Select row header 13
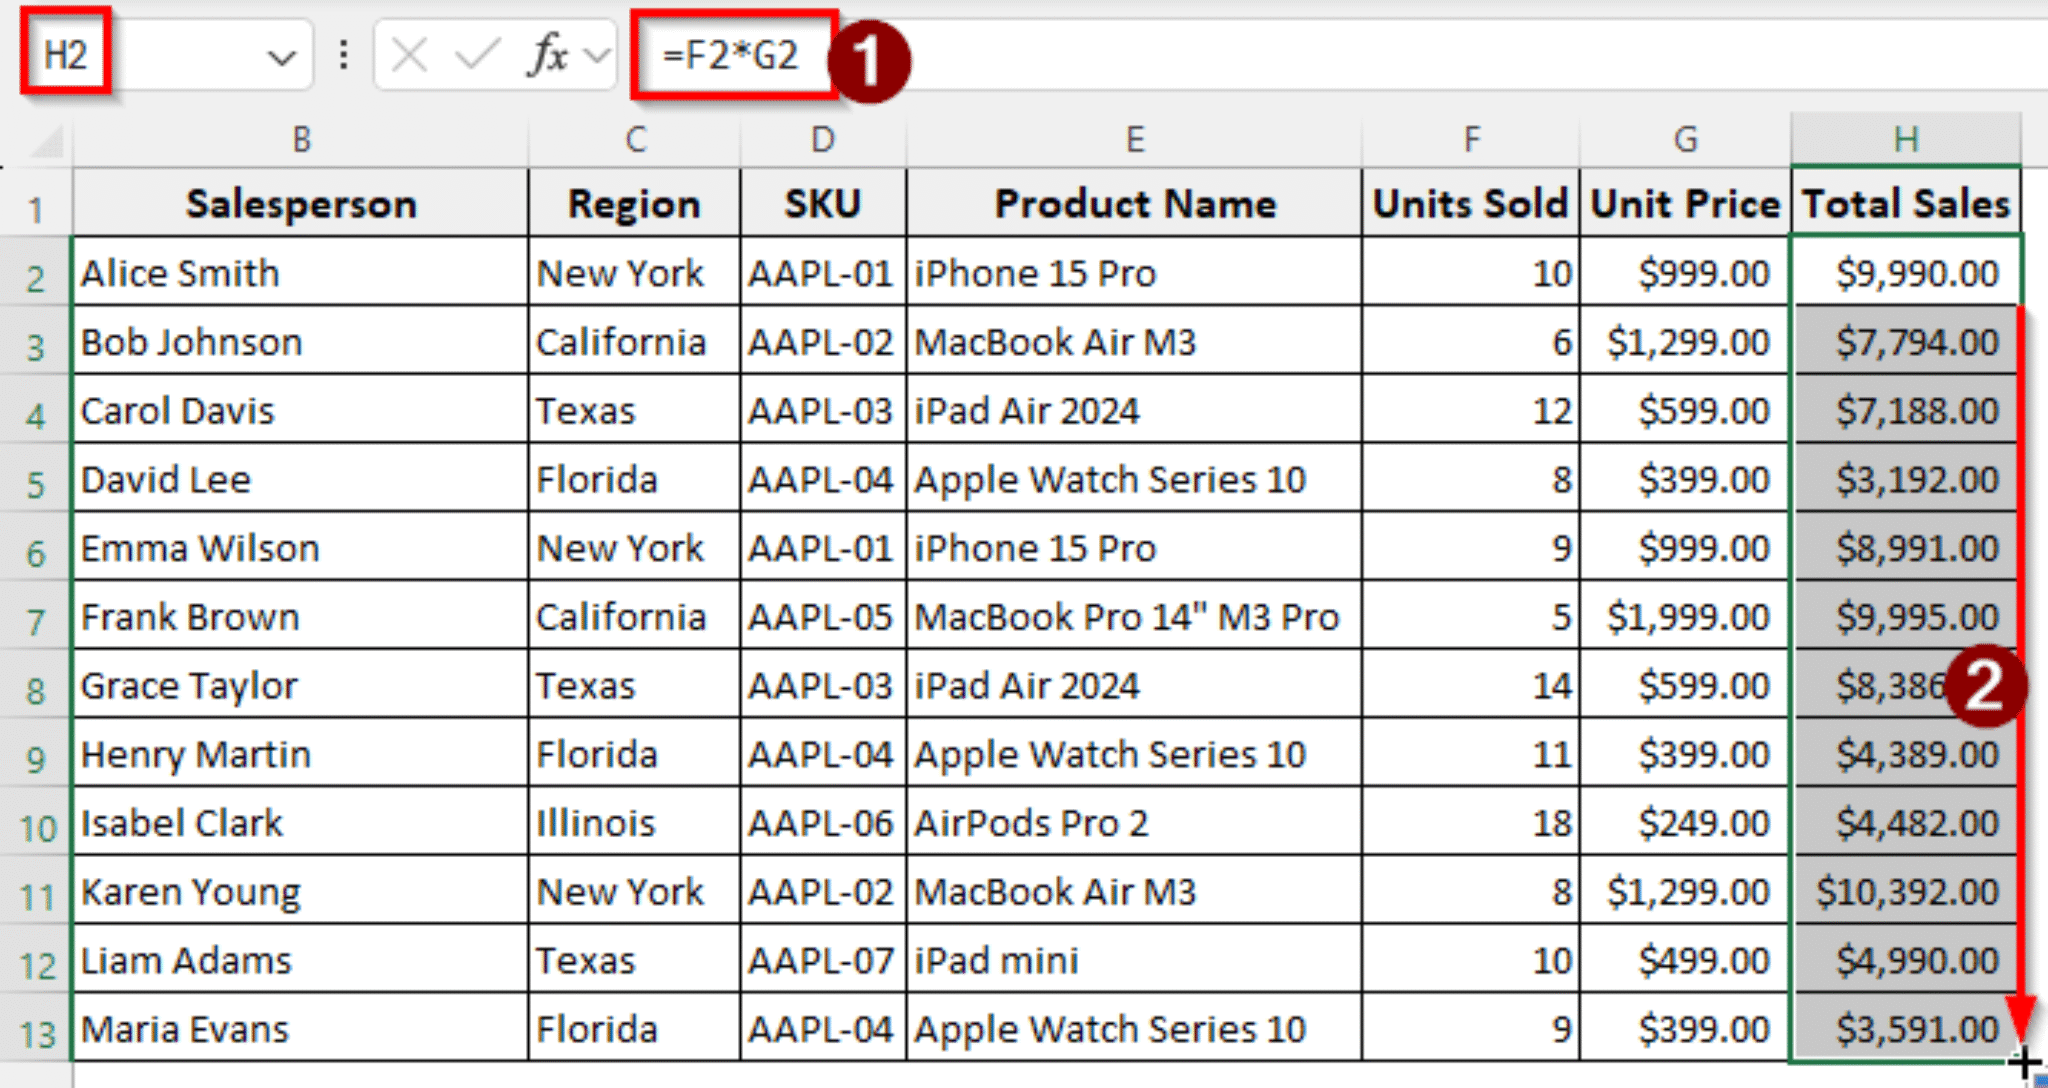This screenshot has width=2048, height=1088. click(36, 1028)
